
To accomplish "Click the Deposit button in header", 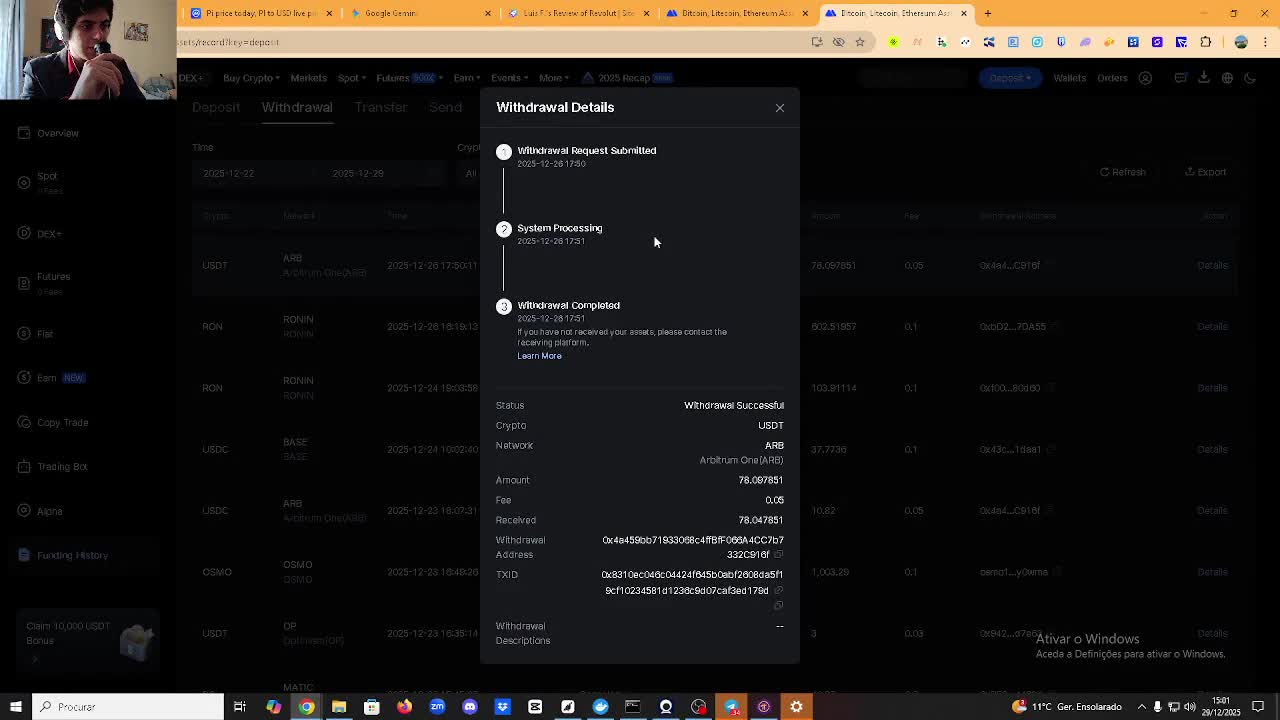I will 1010,78.
